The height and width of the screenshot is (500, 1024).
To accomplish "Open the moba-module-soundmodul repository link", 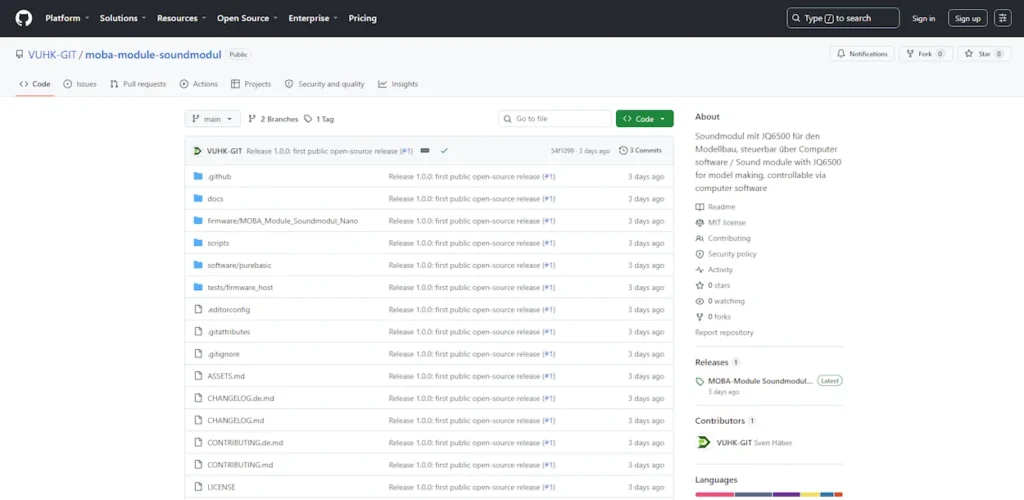I will coord(153,55).
